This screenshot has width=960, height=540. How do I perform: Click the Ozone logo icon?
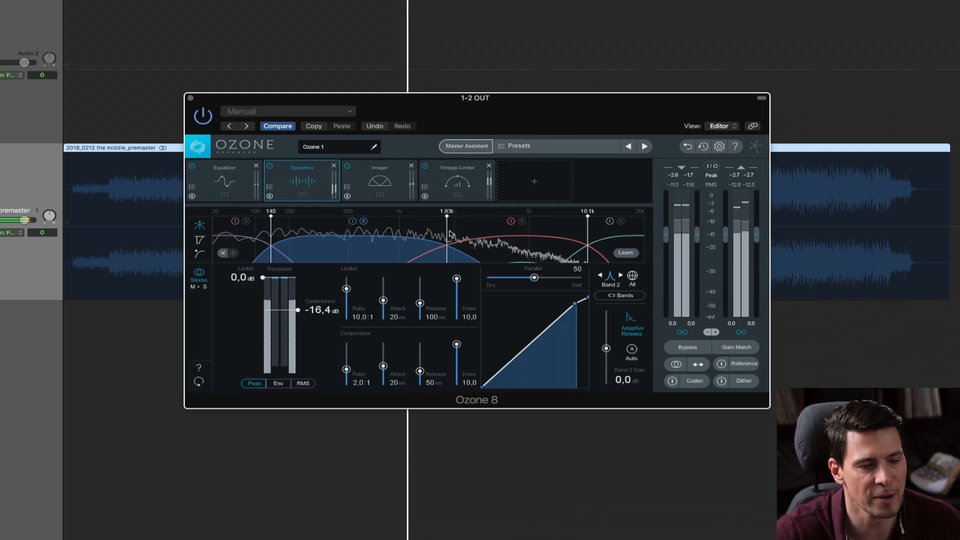click(x=198, y=146)
